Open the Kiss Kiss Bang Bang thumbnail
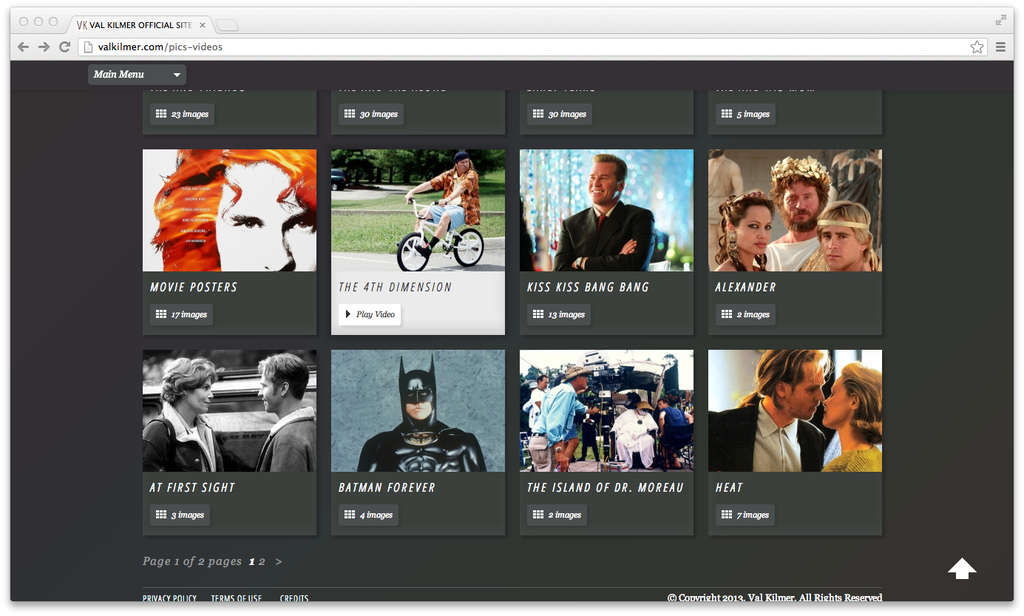 (x=607, y=210)
